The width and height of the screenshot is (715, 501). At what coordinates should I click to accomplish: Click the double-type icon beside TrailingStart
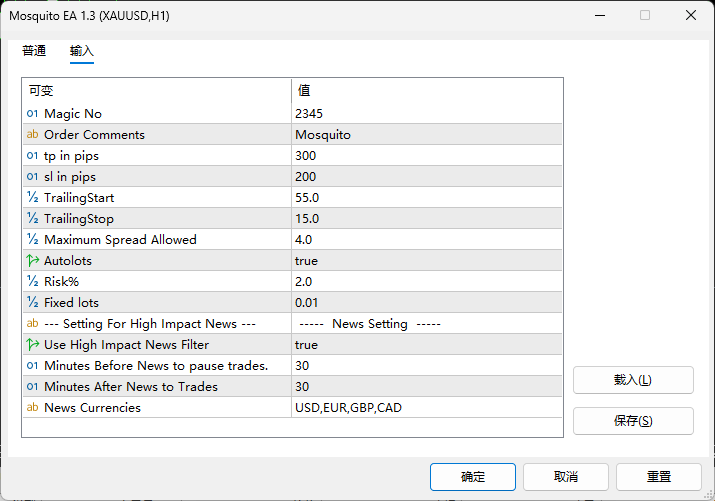point(32,197)
